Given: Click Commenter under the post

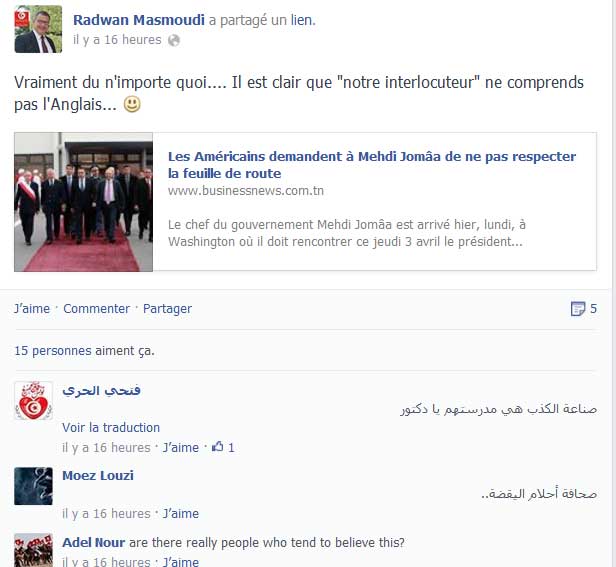Looking at the screenshot, I should (97, 309).
